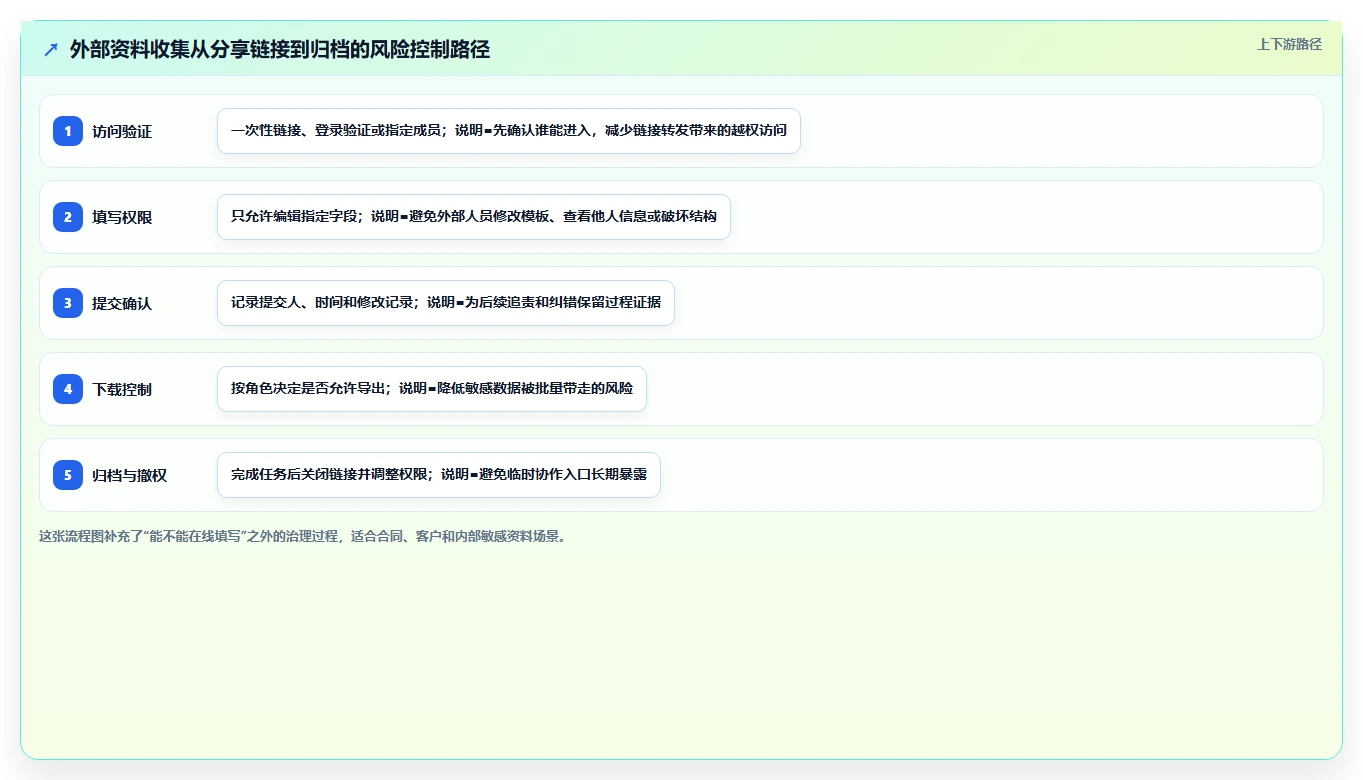The height and width of the screenshot is (780, 1363).
Task: Open the 按角色决定是否允许导出 description box
Action: (x=432, y=389)
